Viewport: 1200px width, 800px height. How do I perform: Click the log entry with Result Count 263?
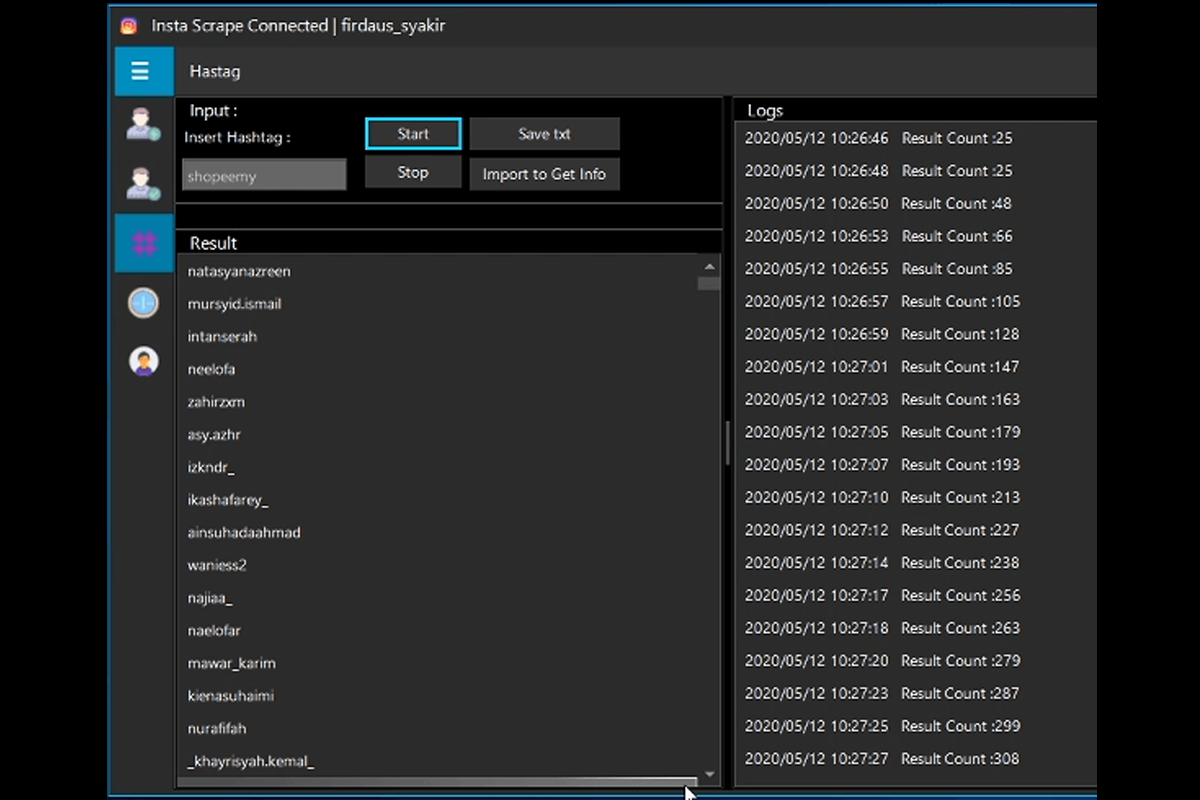883,628
